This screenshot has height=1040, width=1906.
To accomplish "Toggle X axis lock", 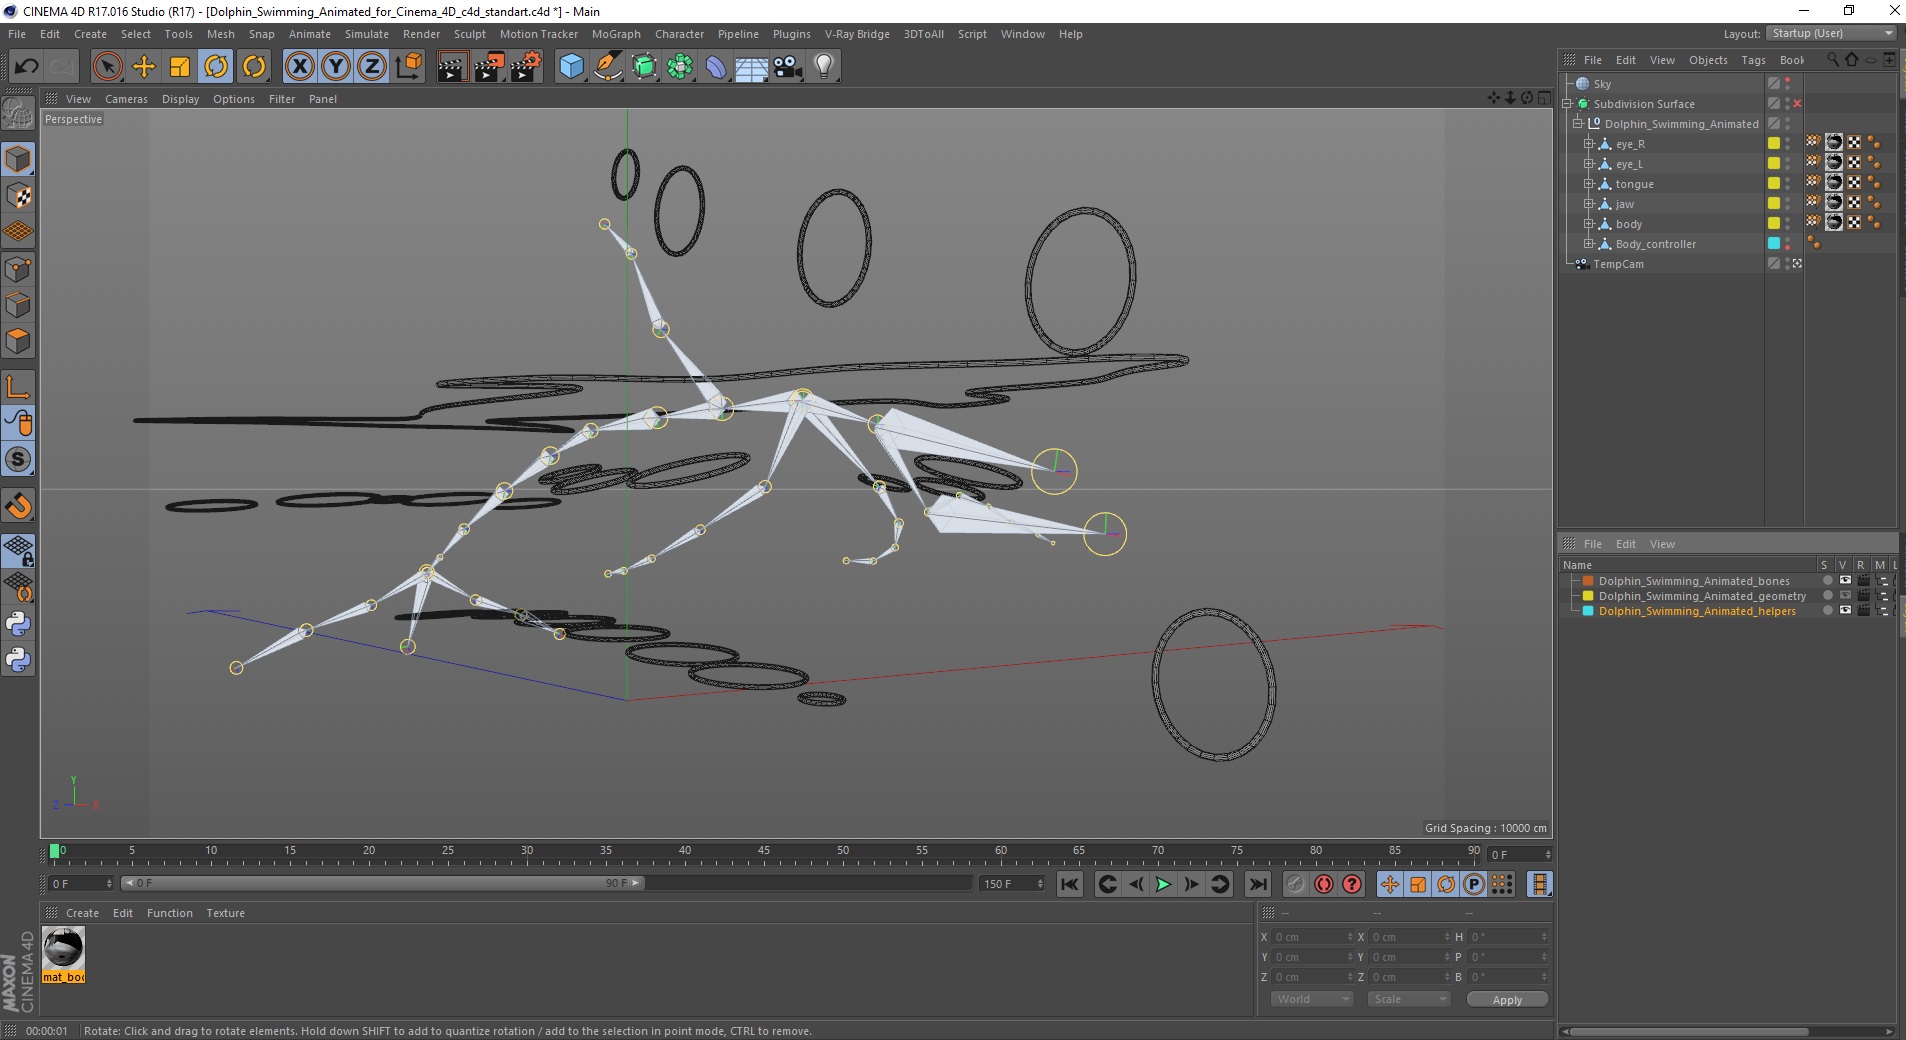I will (x=299, y=67).
